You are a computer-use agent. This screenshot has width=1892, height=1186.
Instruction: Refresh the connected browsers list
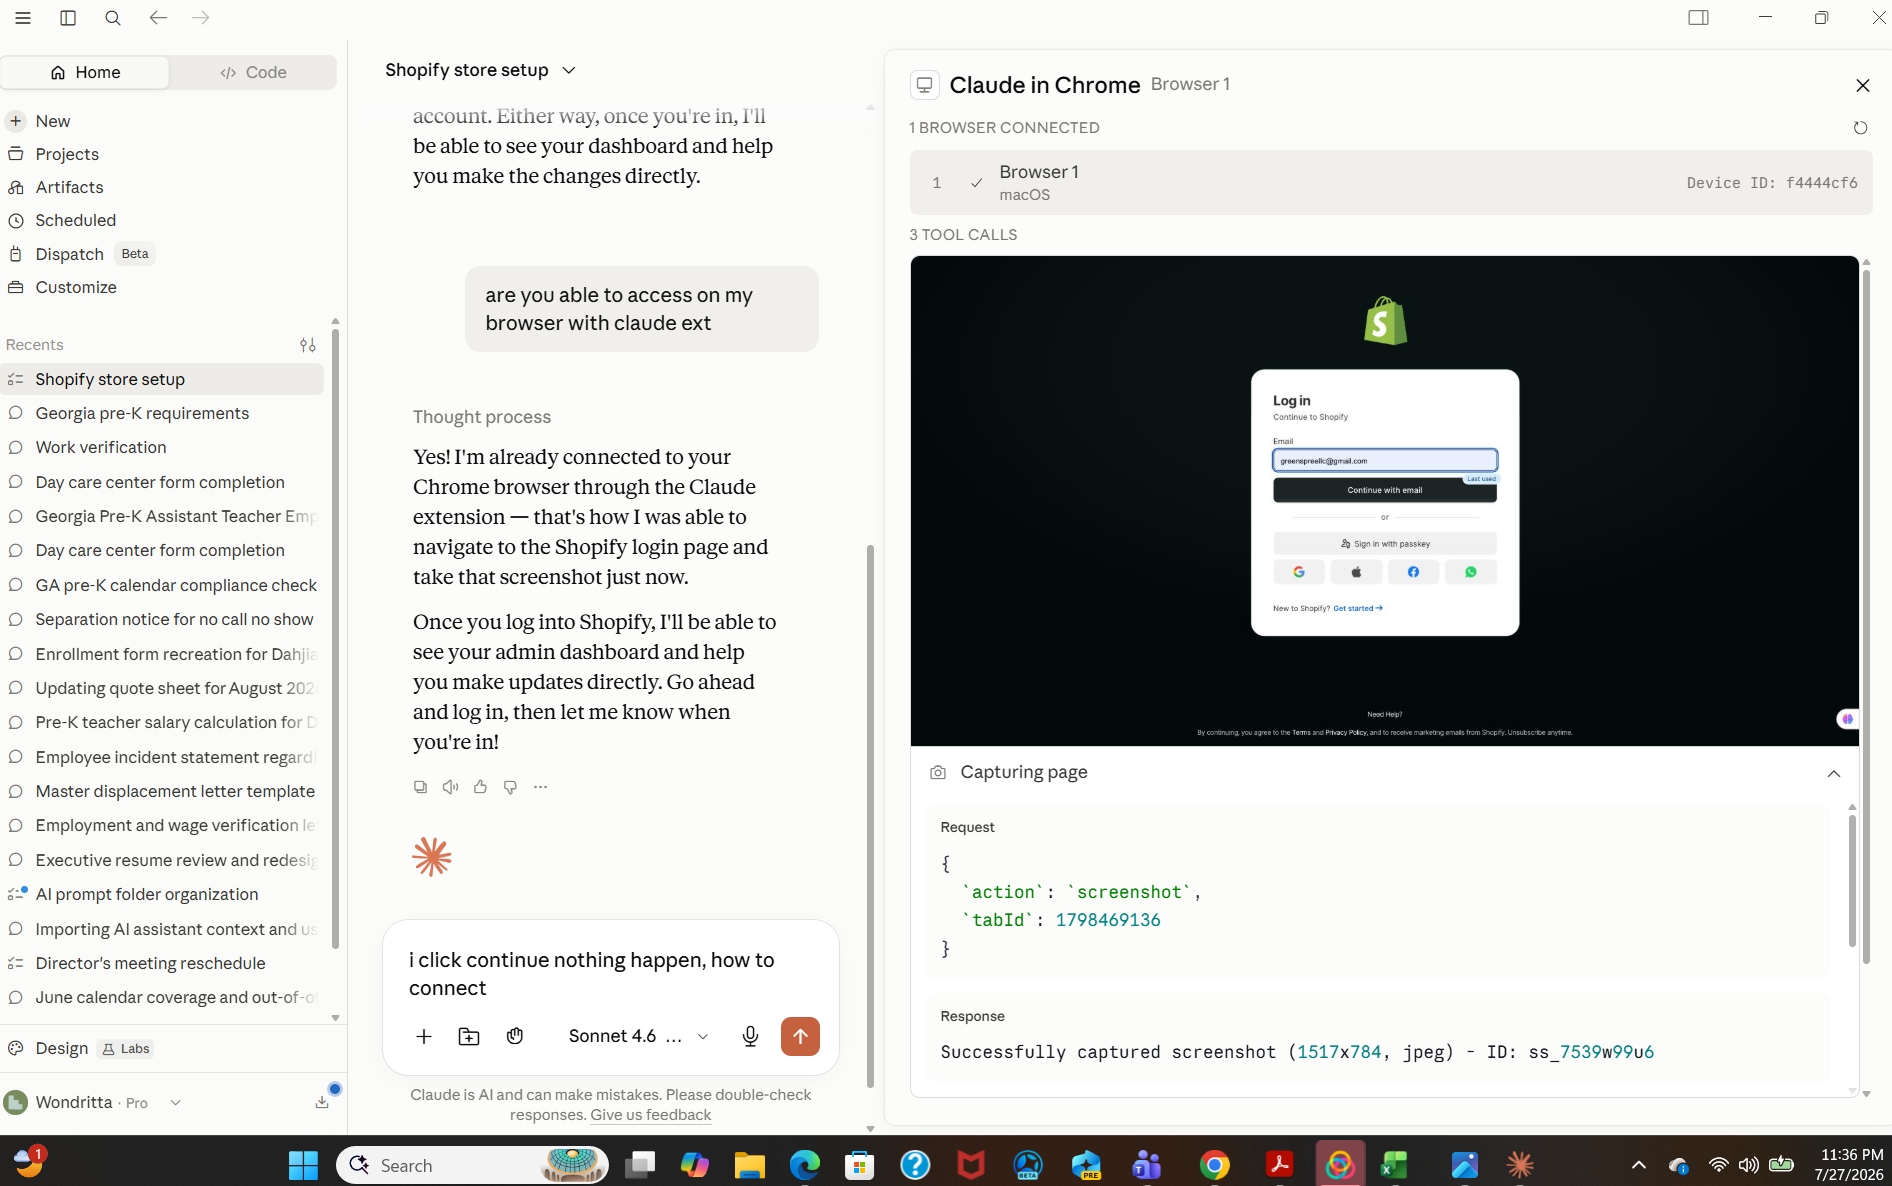[x=1860, y=128]
